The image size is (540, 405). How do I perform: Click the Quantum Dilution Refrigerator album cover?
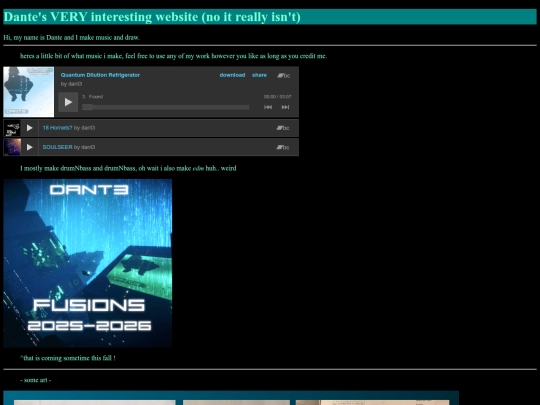(29, 92)
